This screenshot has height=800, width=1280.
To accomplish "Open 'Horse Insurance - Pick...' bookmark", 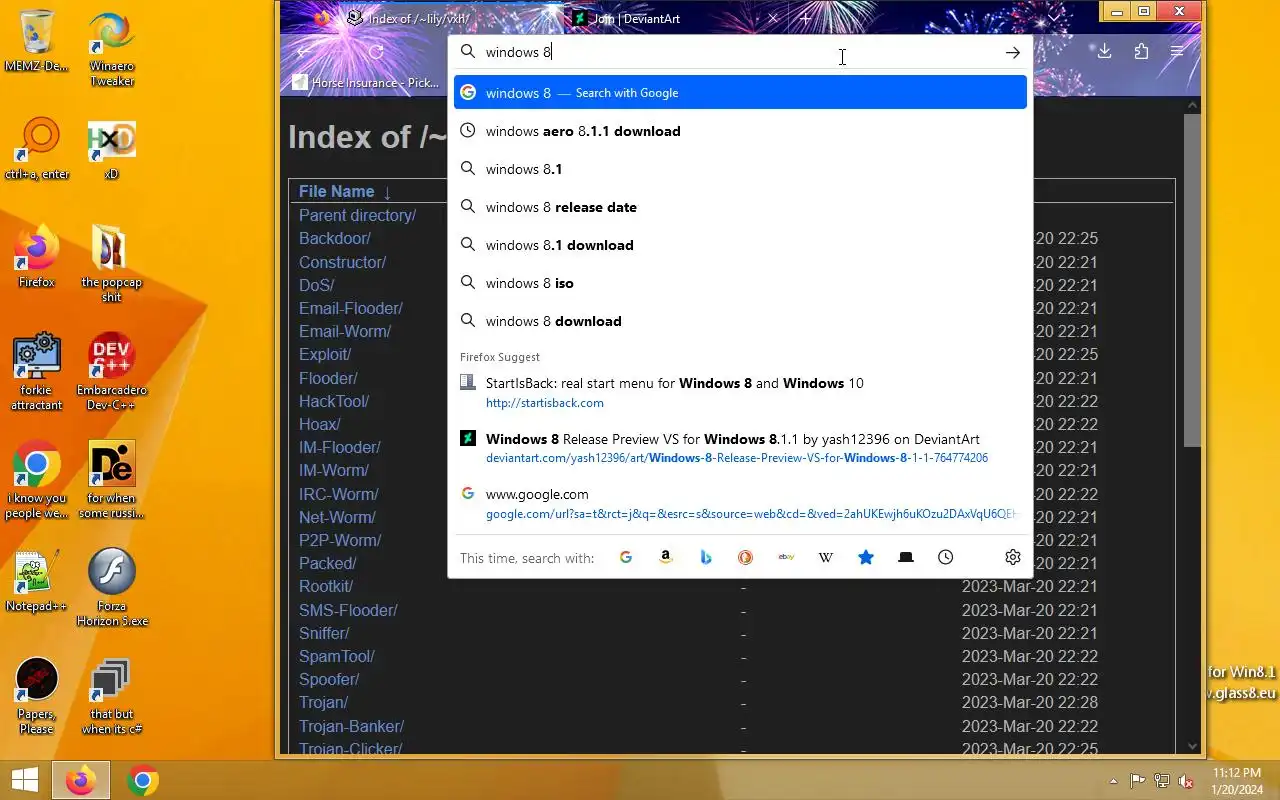I will pyautogui.click(x=365, y=83).
